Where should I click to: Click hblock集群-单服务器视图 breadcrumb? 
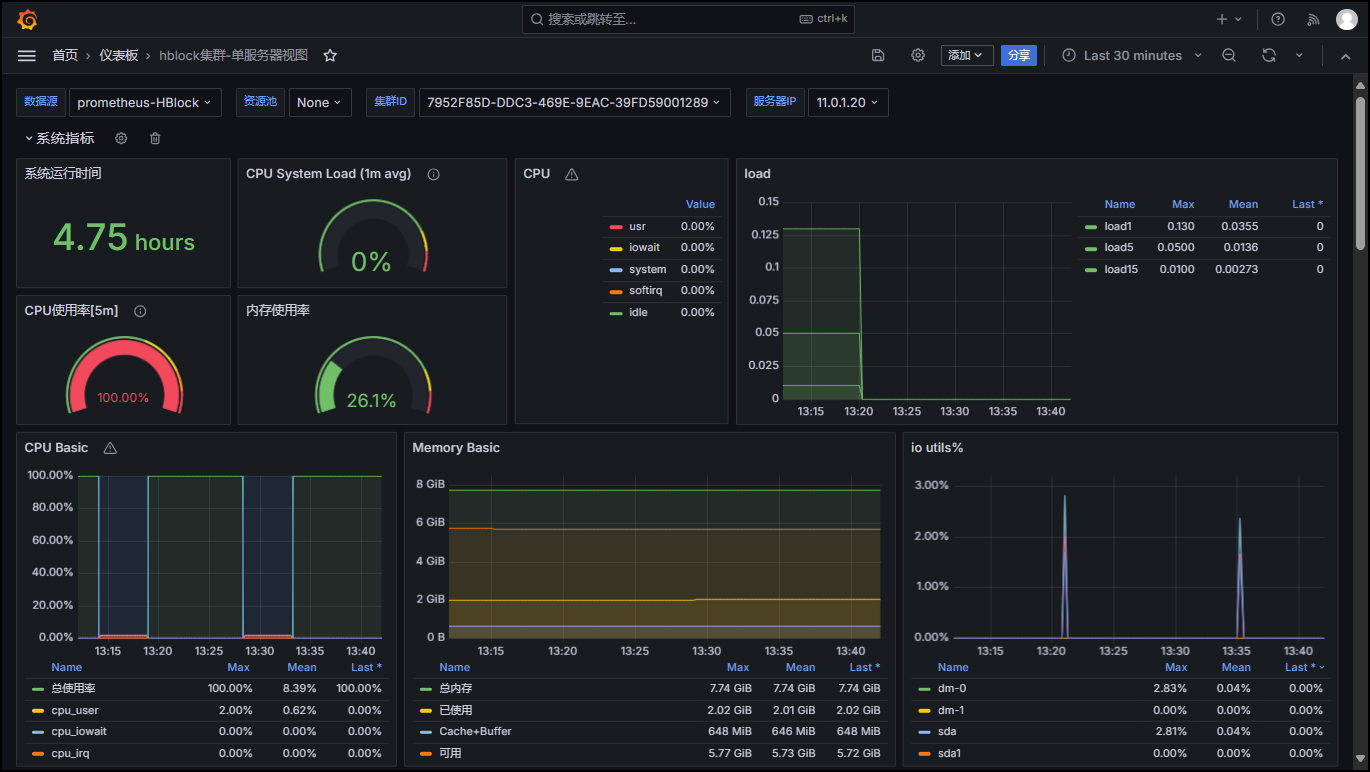pyautogui.click(x=234, y=56)
